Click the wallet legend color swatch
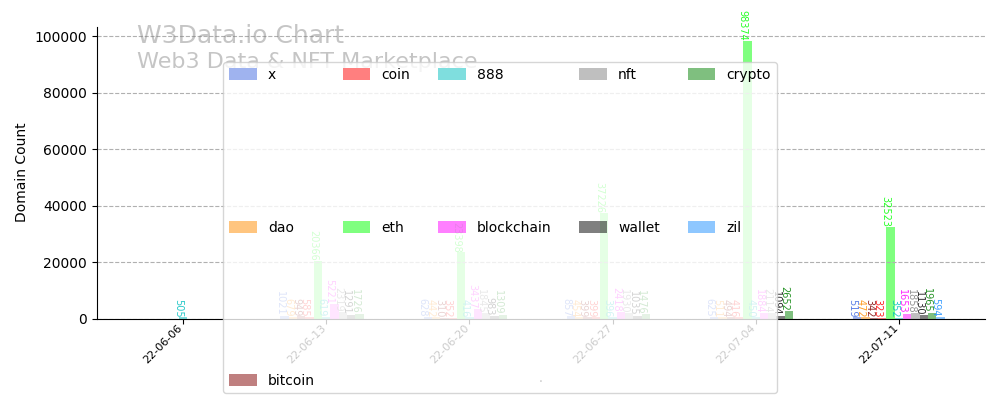The height and width of the screenshot is (400, 1000). click(593, 227)
